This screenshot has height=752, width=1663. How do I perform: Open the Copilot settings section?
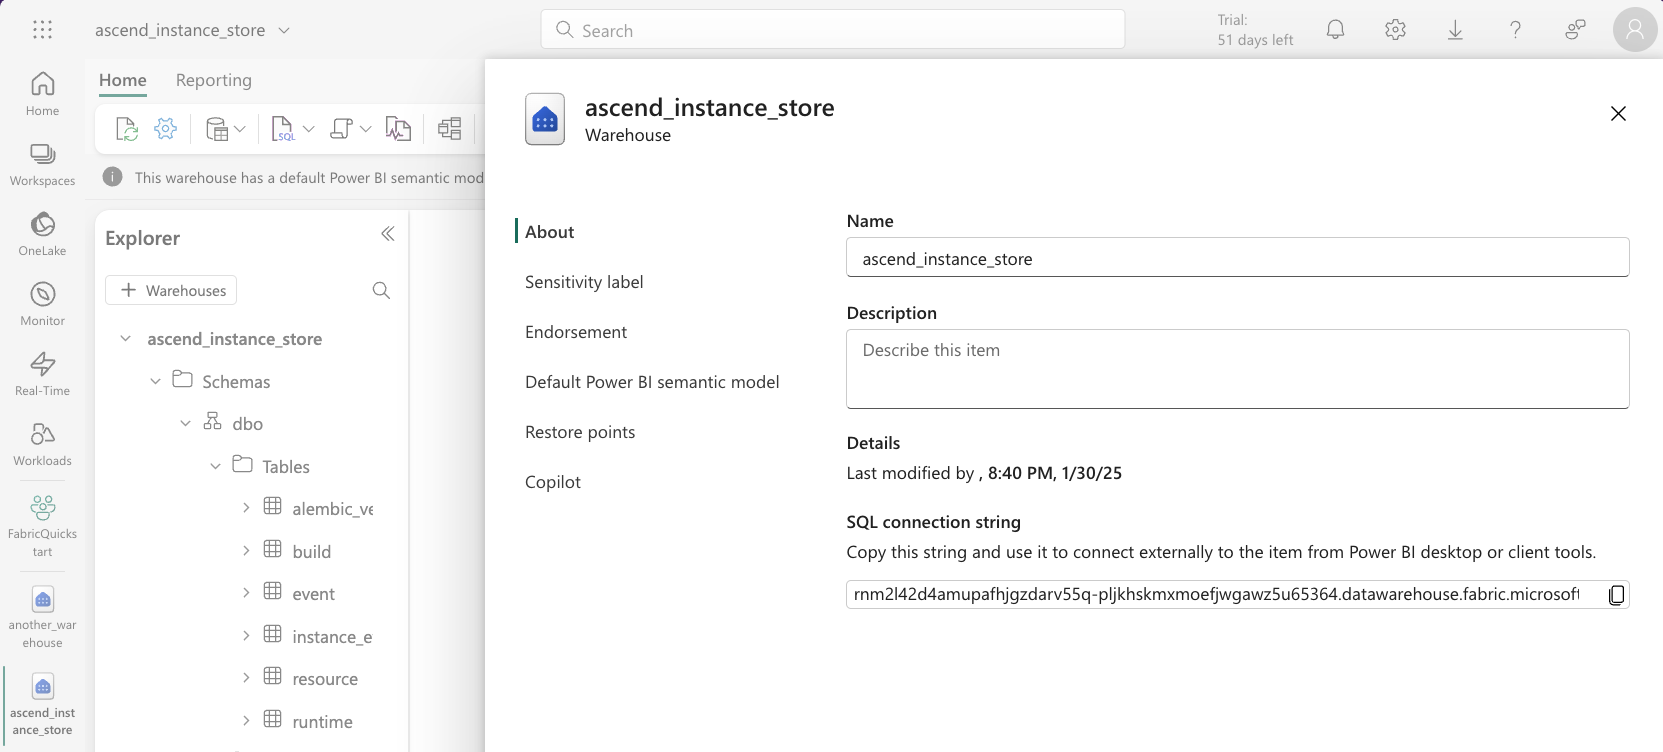tap(553, 482)
